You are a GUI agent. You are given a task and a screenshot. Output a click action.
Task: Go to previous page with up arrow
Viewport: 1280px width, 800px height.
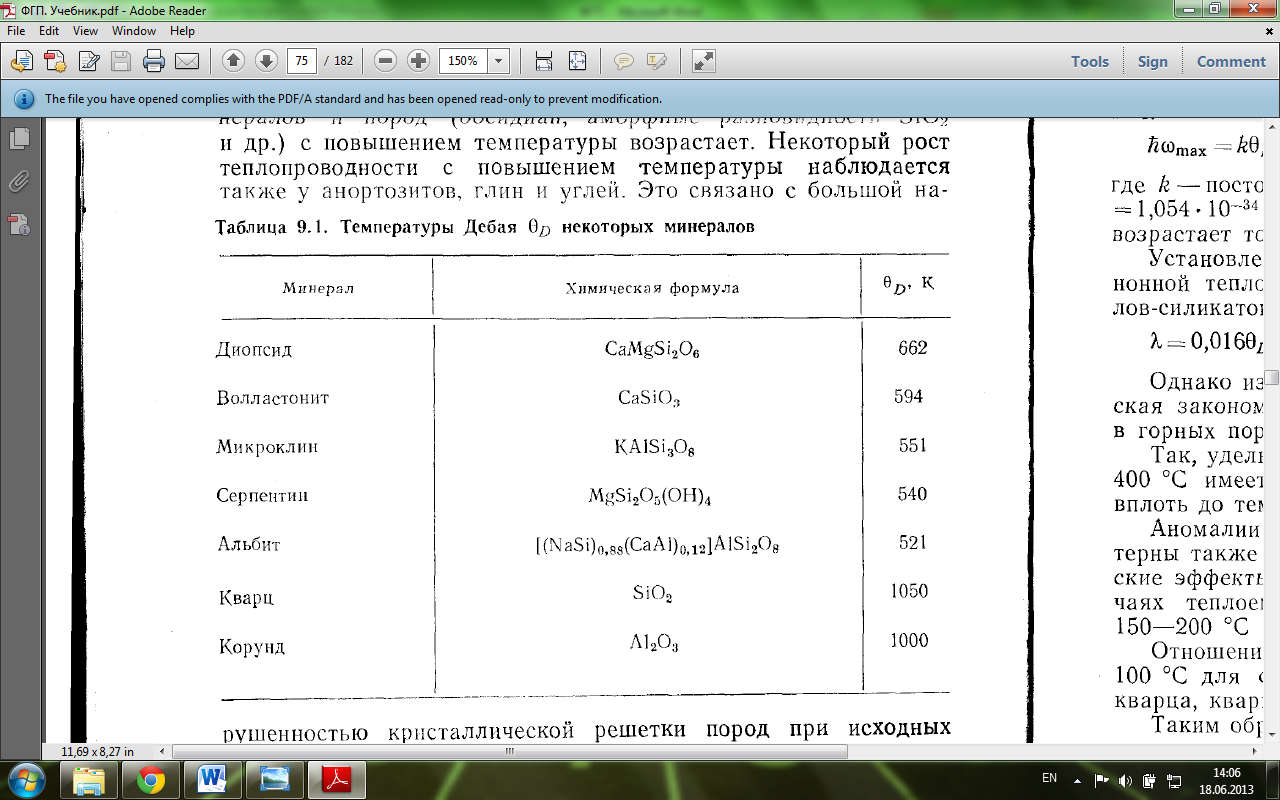233,61
